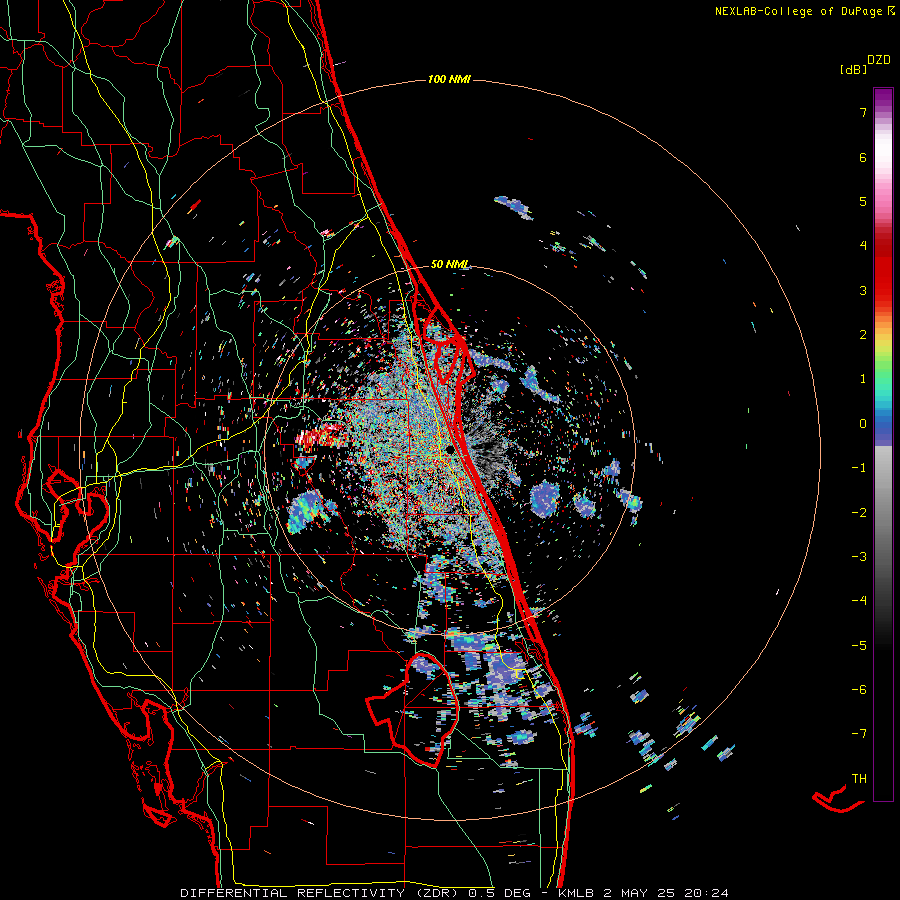Click the DZD legend heading
The image size is (900, 900).
click(879, 60)
